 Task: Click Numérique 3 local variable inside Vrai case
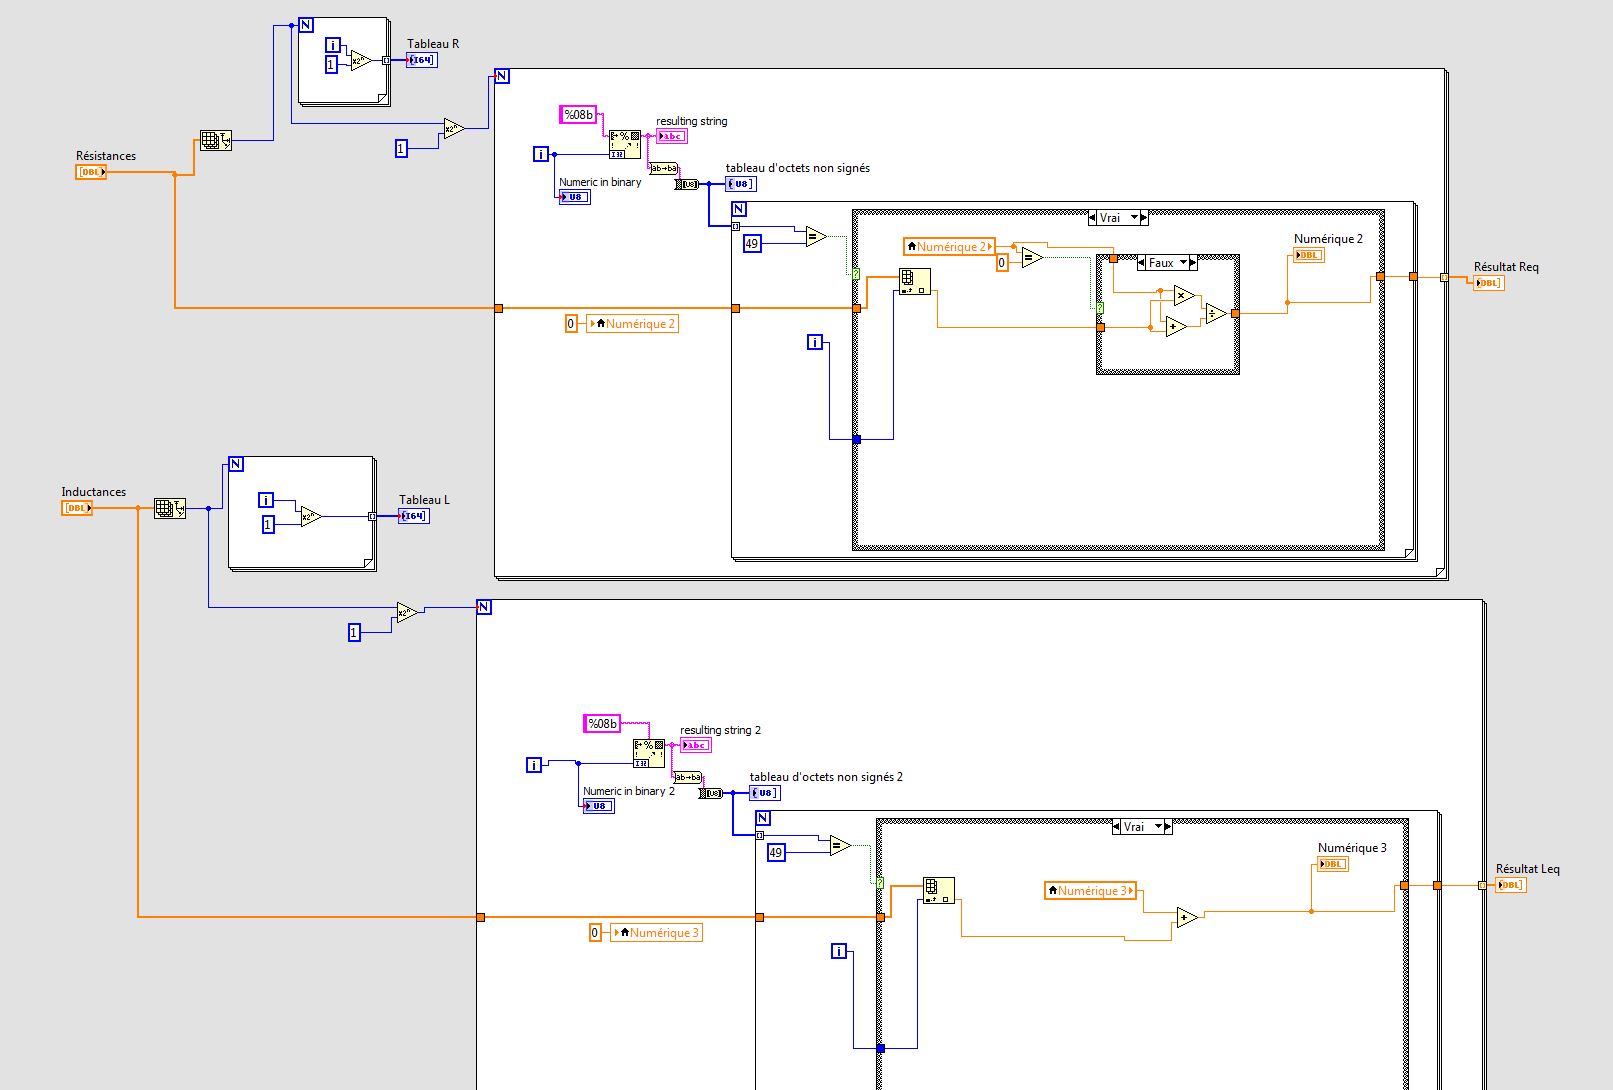pos(1090,890)
